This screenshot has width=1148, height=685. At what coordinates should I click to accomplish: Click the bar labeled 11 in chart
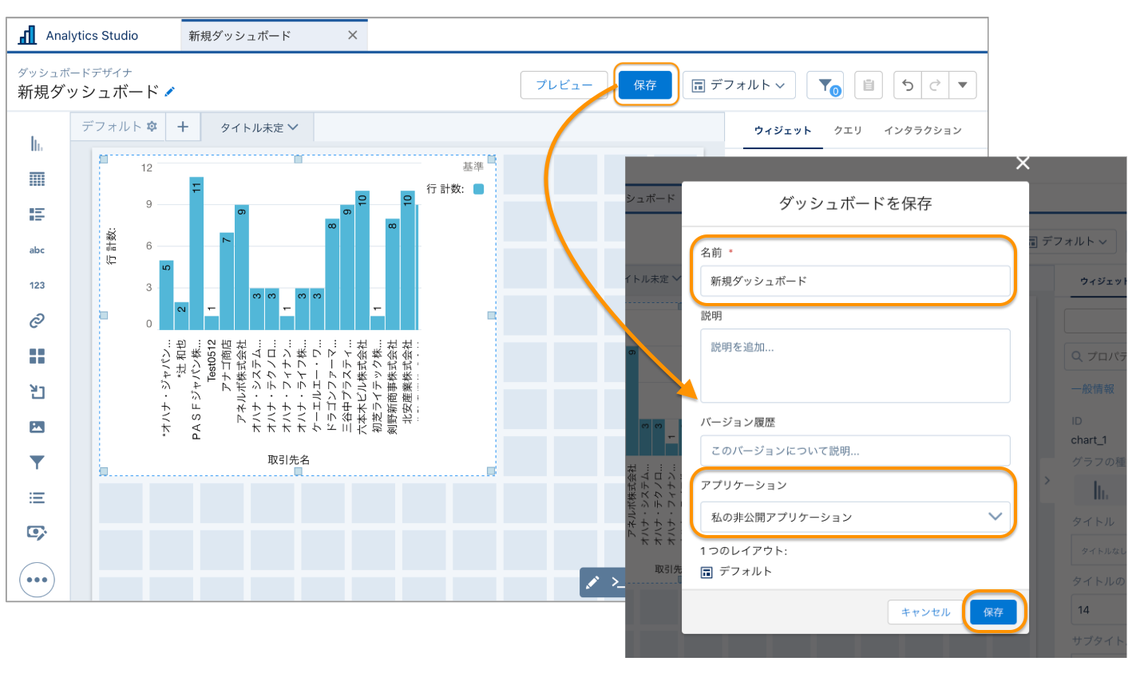click(x=196, y=253)
